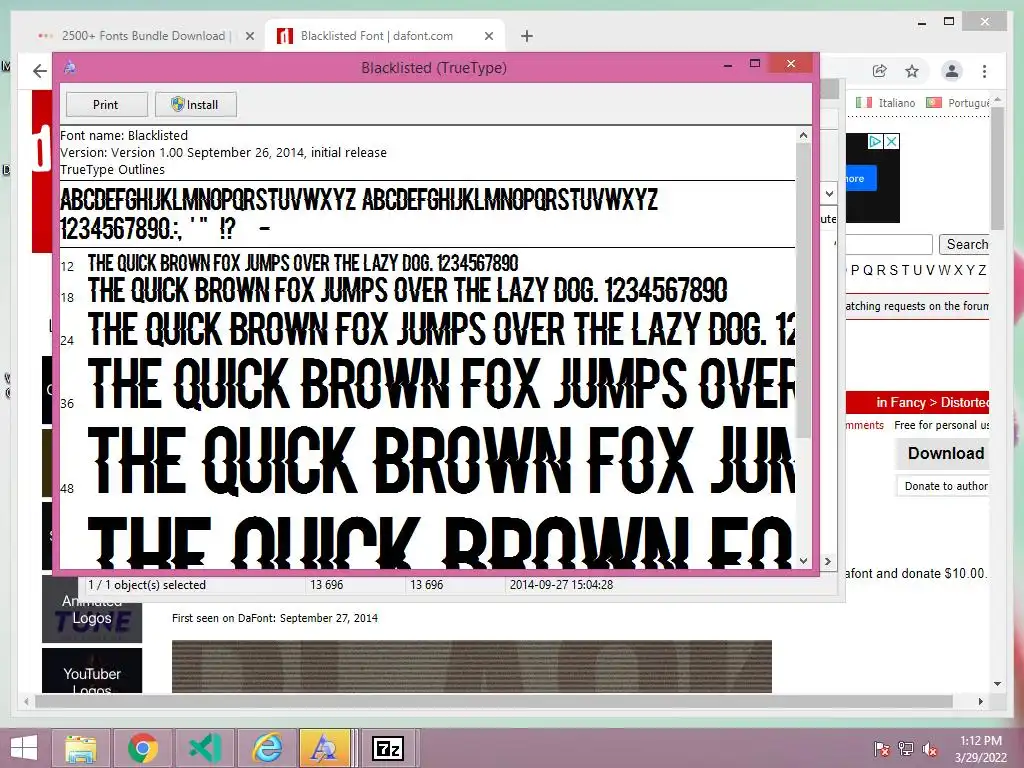This screenshot has height=768, width=1024.
Task: Click the Search button on dafont
Action: point(965,244)
